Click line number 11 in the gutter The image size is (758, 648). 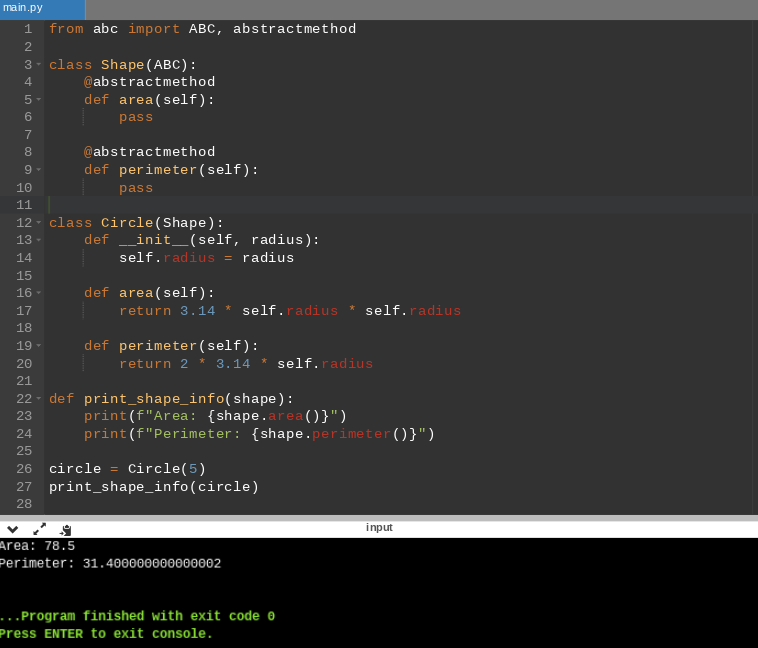coord(24,205)
